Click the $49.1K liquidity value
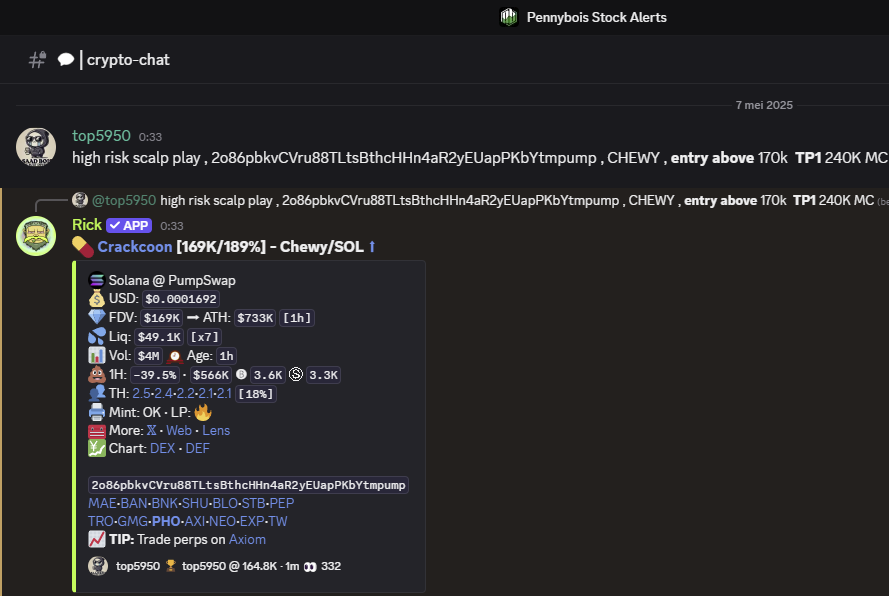 coord(159,337)
